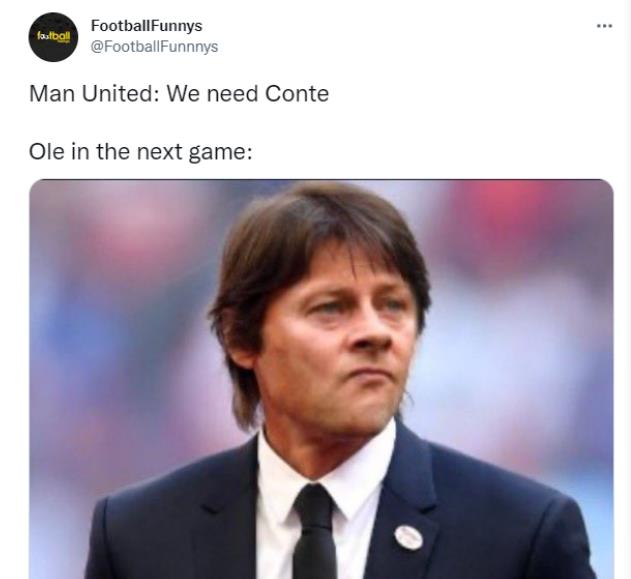Click the "Man United: We need Conte" text
This screenshot has width=631, height=579.
point(179,94)
